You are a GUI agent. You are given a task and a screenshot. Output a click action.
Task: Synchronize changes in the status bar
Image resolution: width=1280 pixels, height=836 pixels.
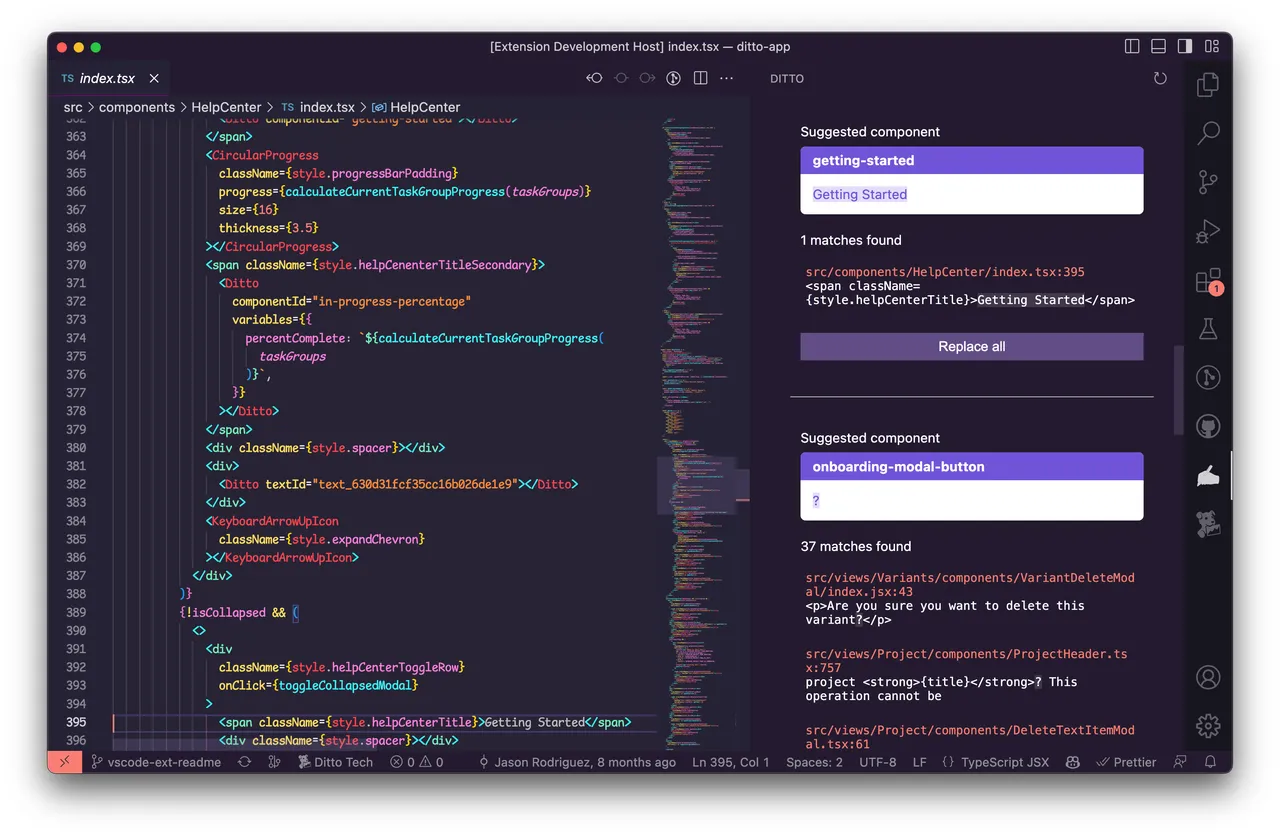[x=244, y=762]
